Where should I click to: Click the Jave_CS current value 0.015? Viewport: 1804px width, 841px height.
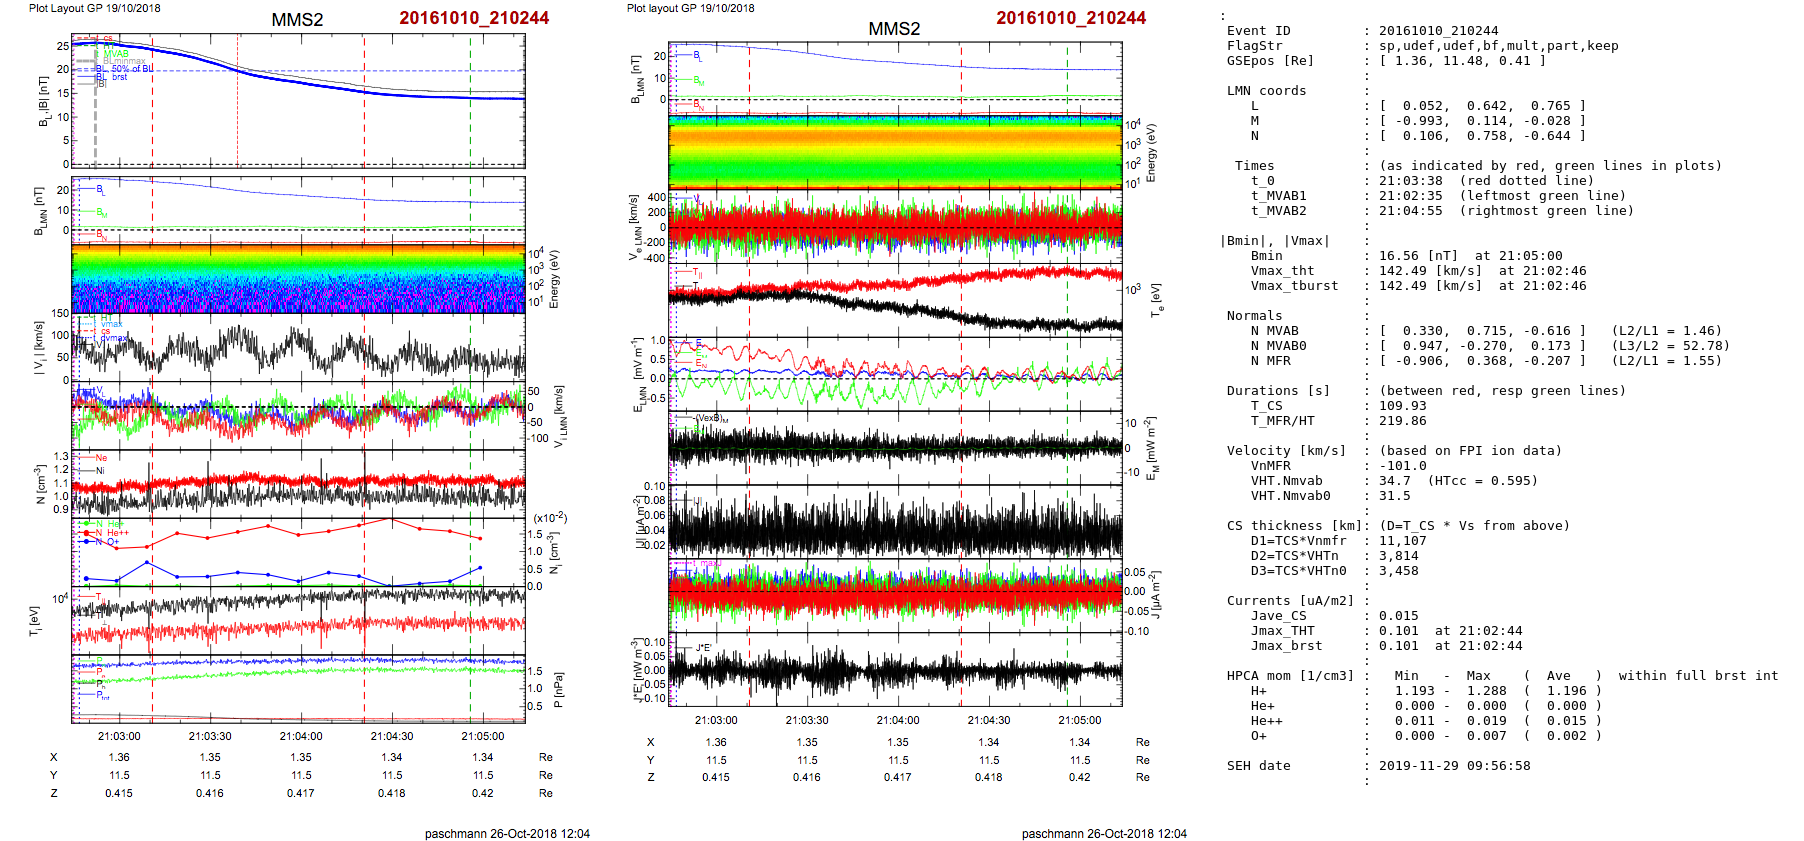tap(1398, 616)
